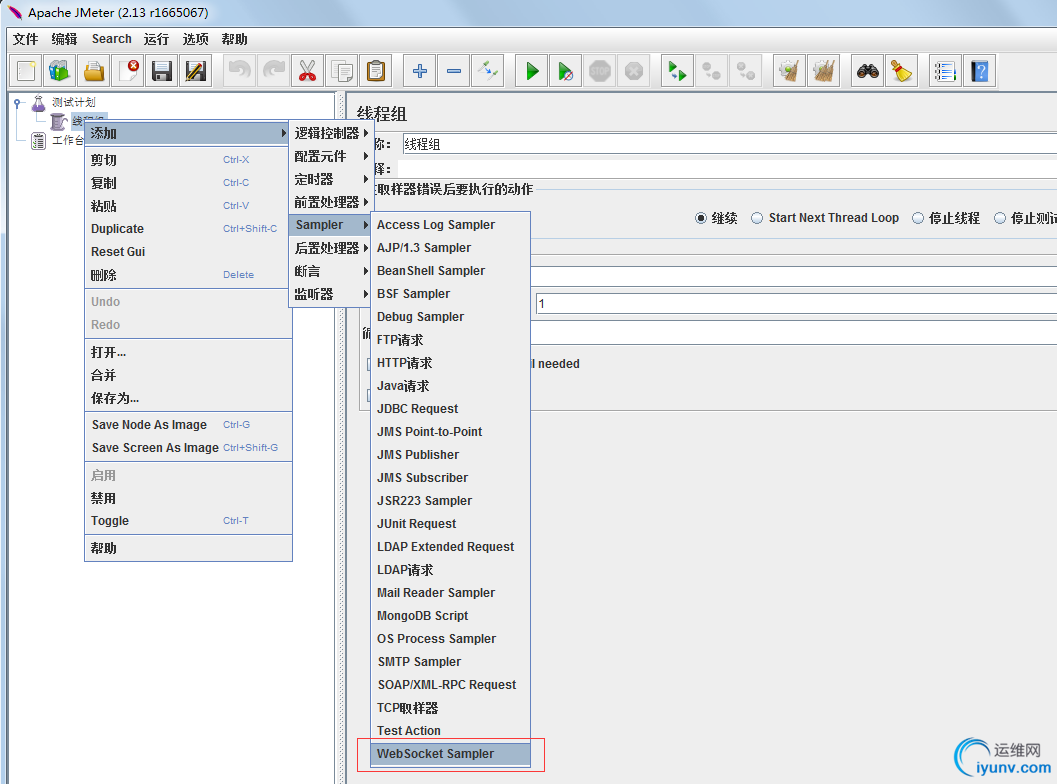This screenshot has height=784, width=1057.
Task: Expand the 前置处理器 submenu
Action: pyautogui.click(x=330, y=202)
